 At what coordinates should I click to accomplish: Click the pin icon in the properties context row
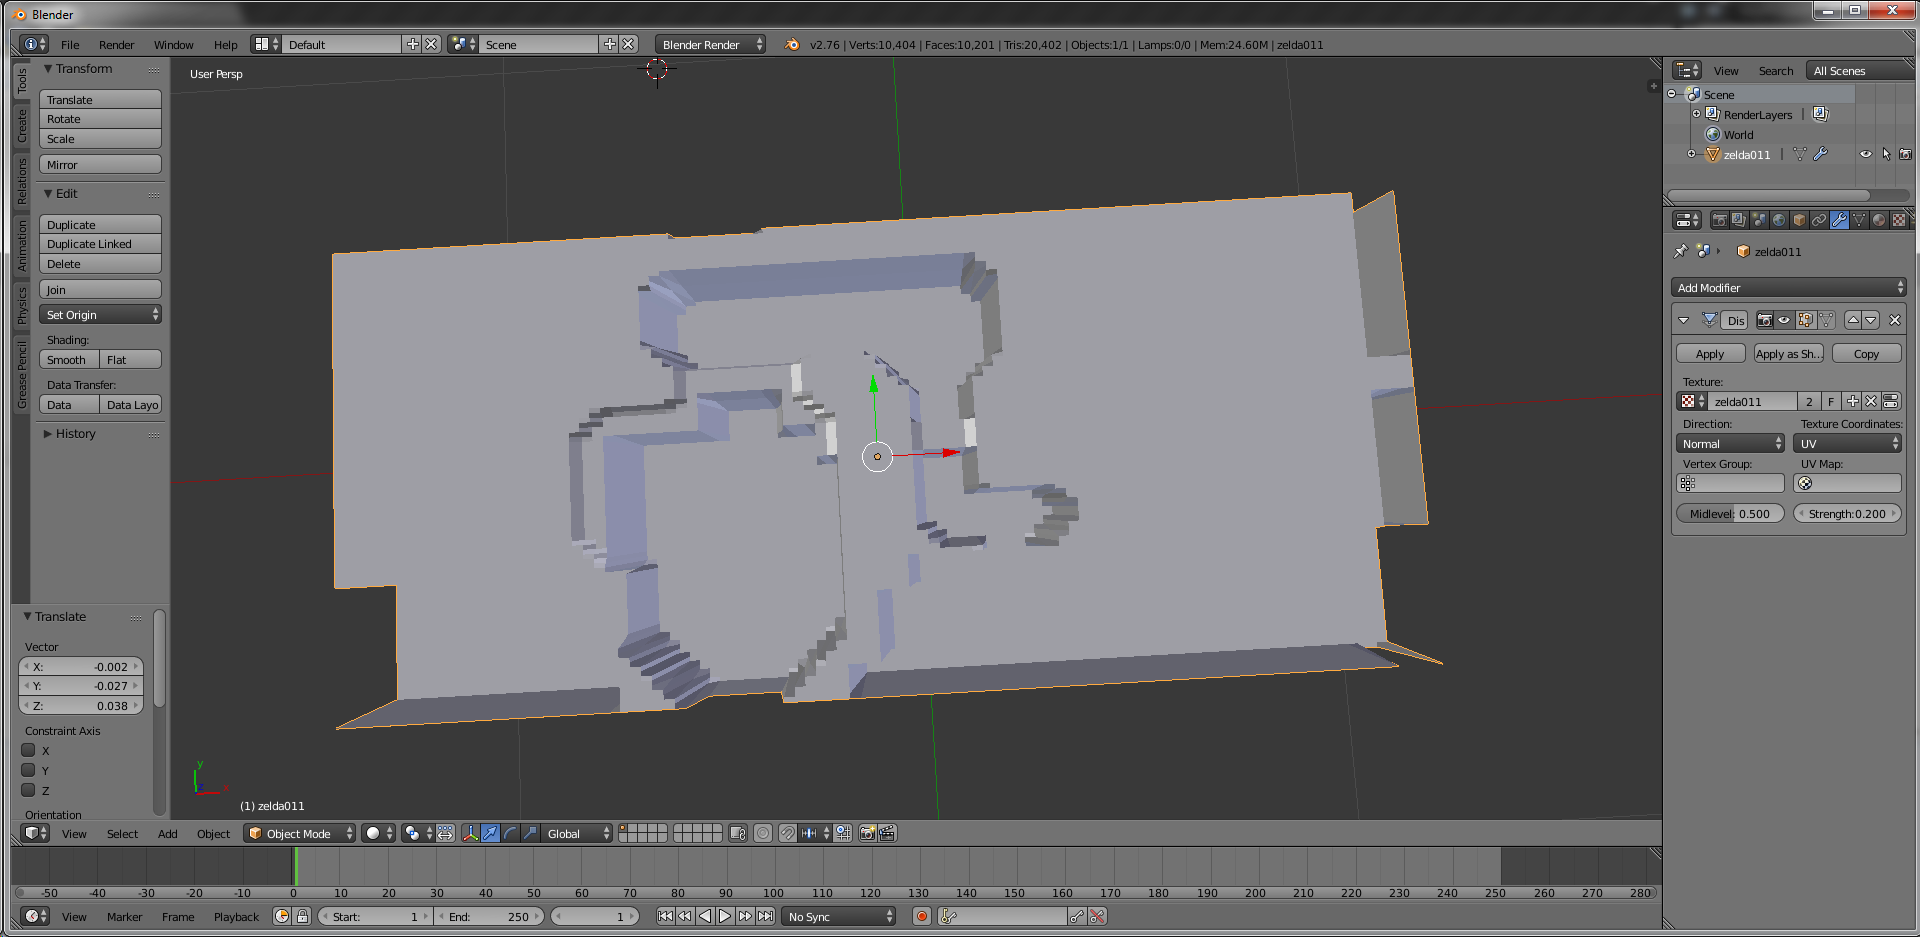pos(1681,251)
